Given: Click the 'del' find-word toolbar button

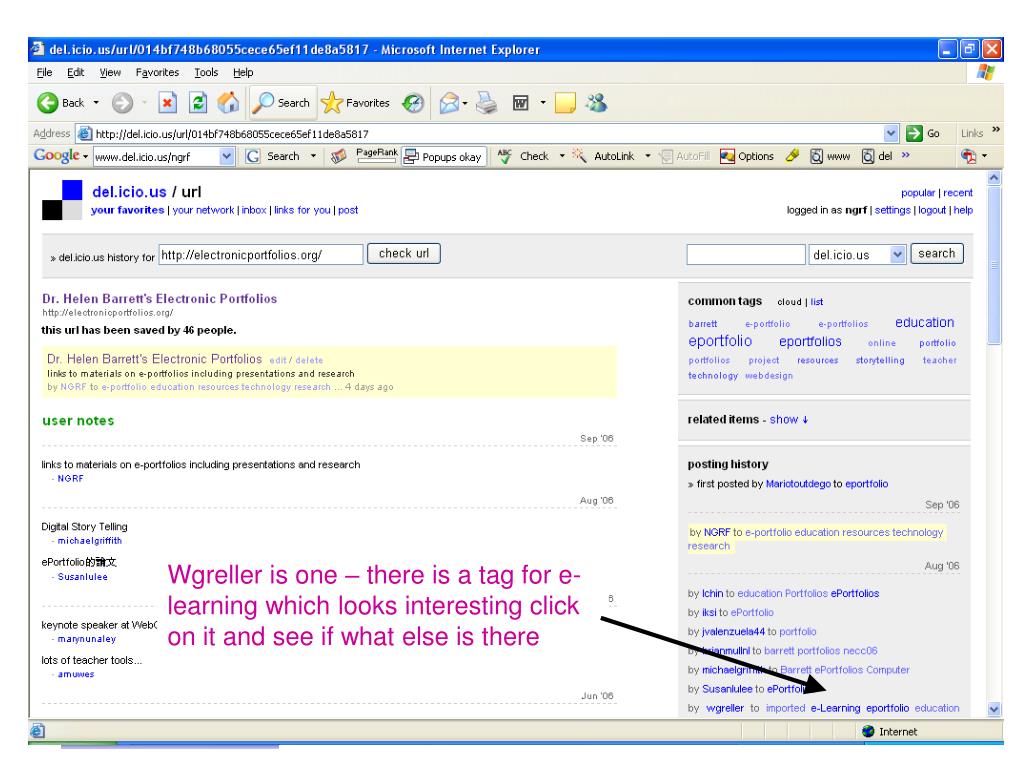Looking at the screenshot, I should coord(877,156).
